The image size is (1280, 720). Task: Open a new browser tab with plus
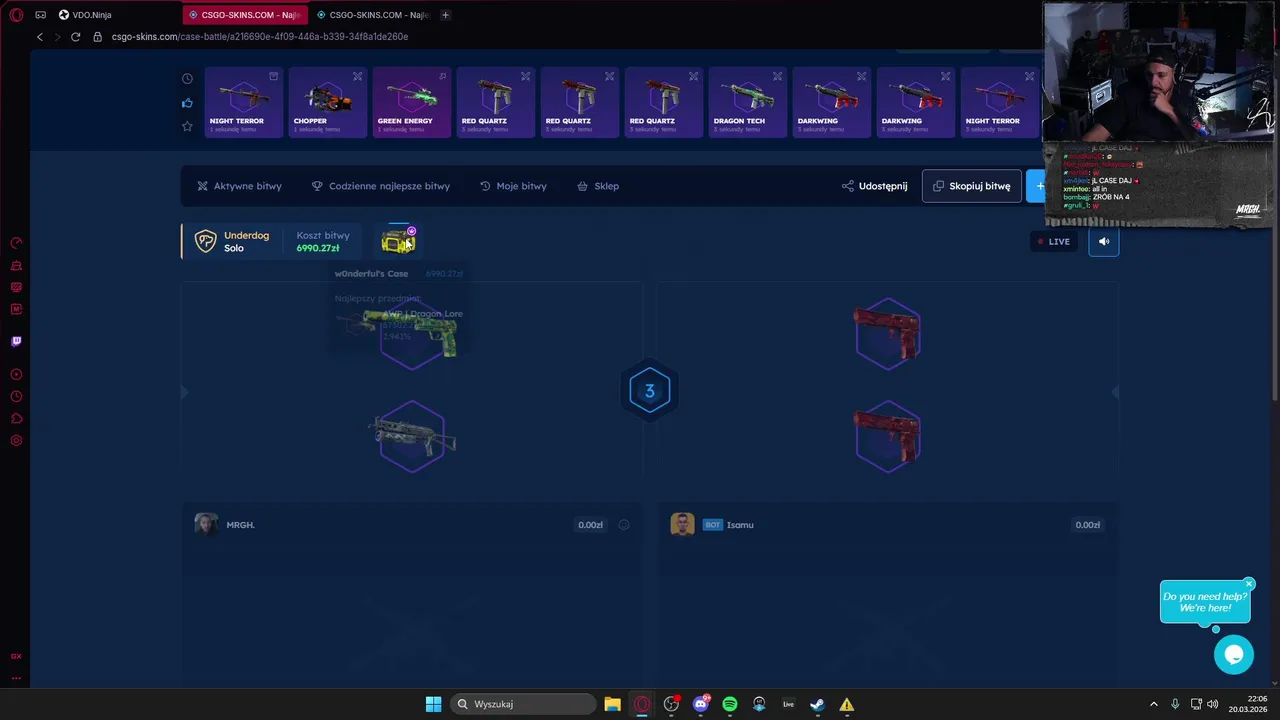point(445,15)
